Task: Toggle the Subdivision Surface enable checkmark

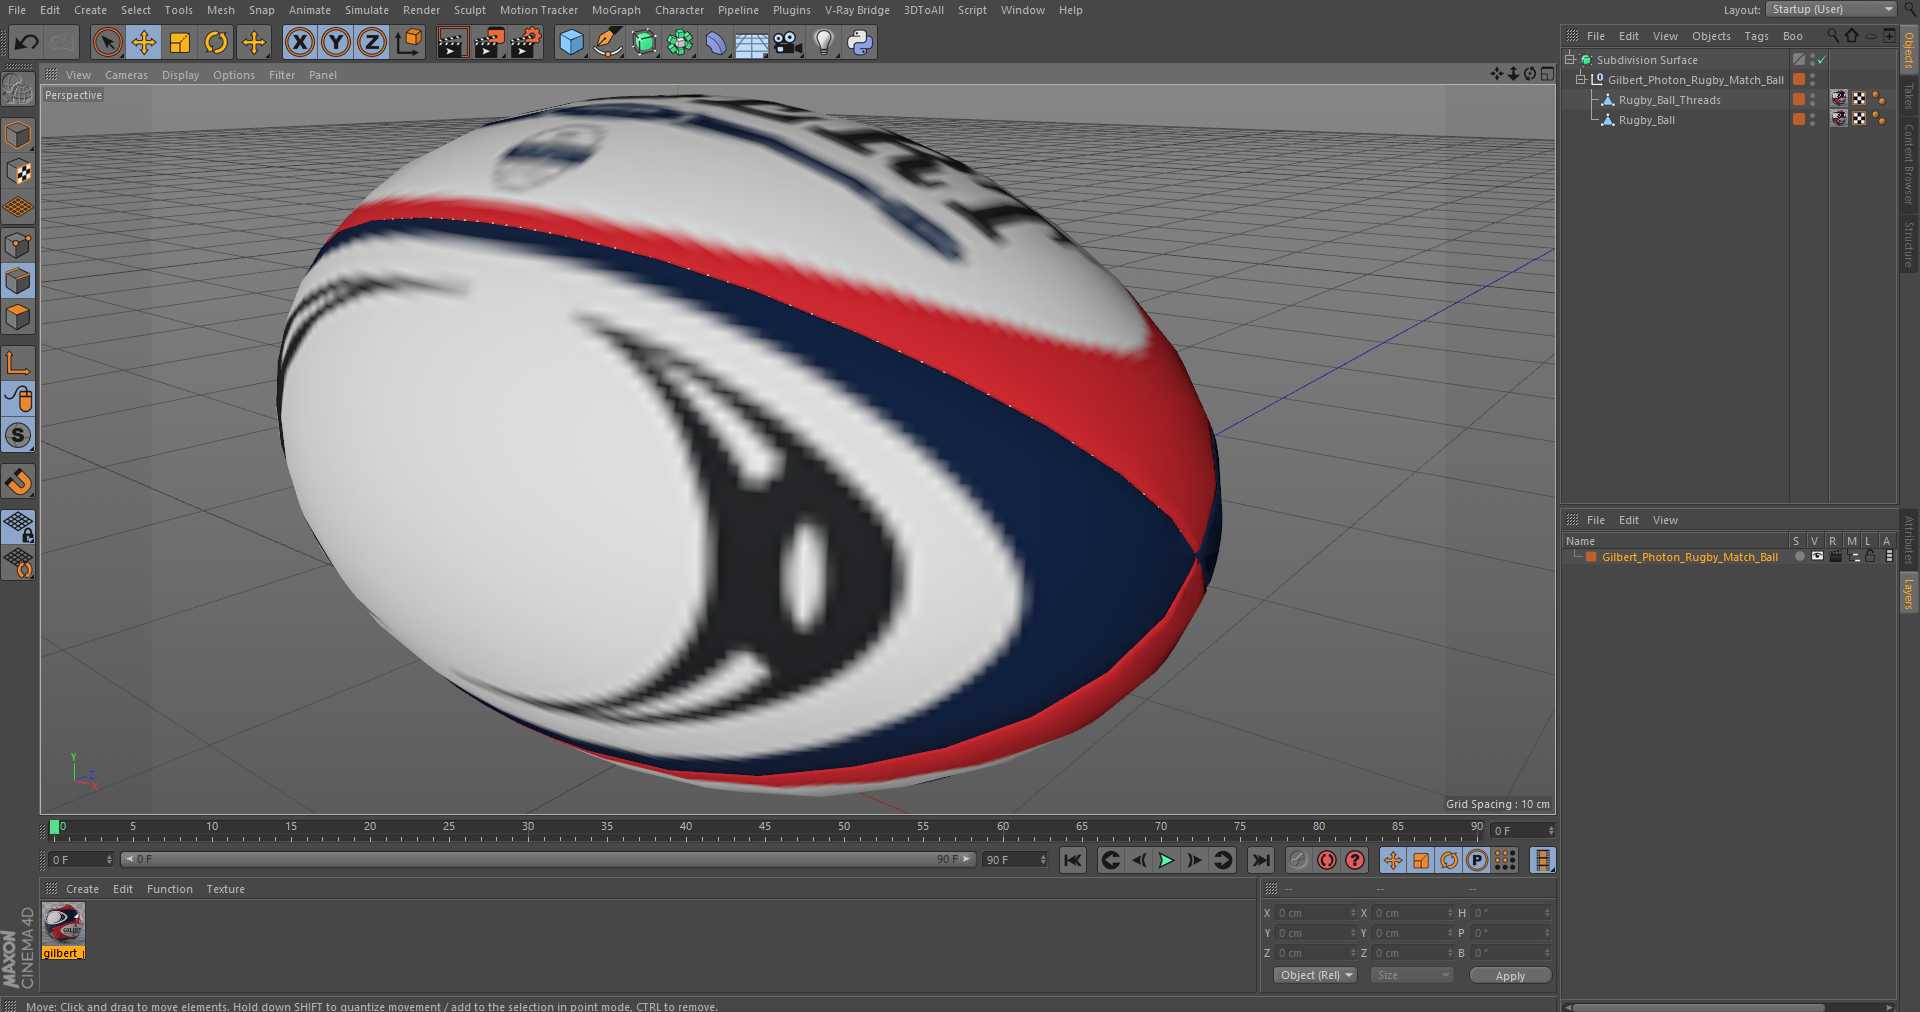Action: pos(1822,60)
